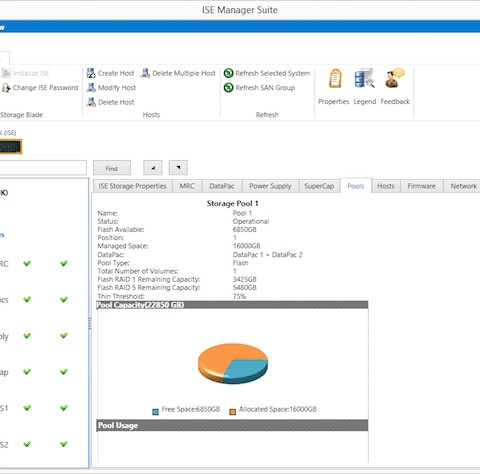Click the Status value Operational
The height and width of the screenshot is (474, 480).
point(251,221)
